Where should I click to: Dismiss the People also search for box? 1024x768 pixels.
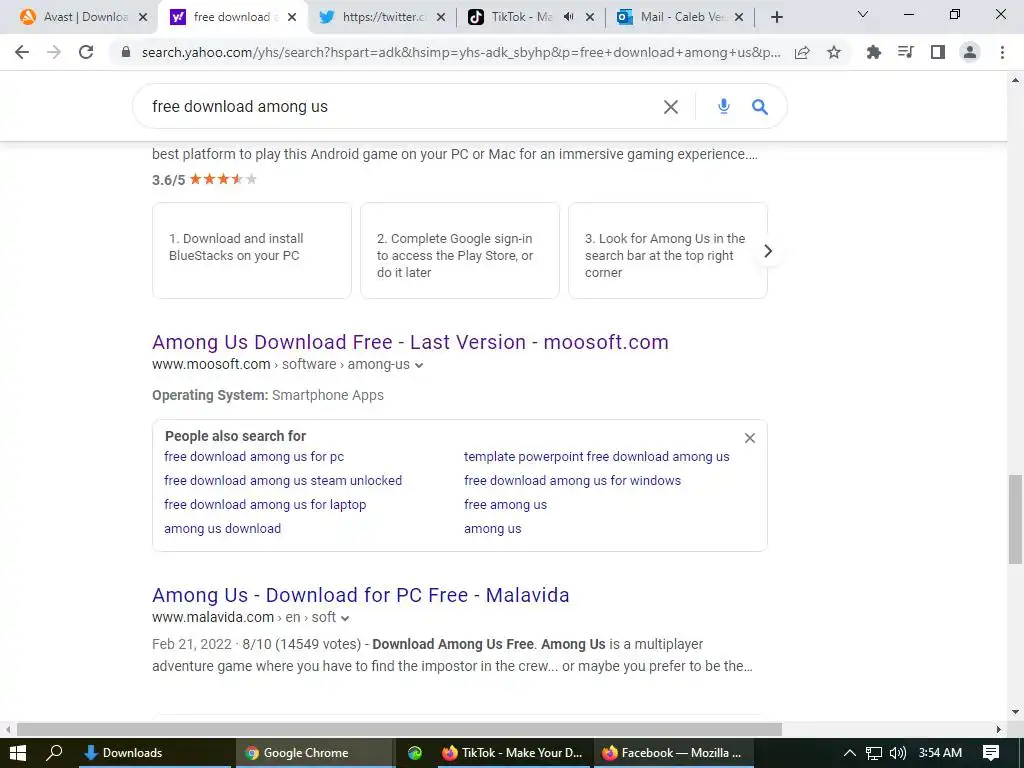(x=750, y=438)
